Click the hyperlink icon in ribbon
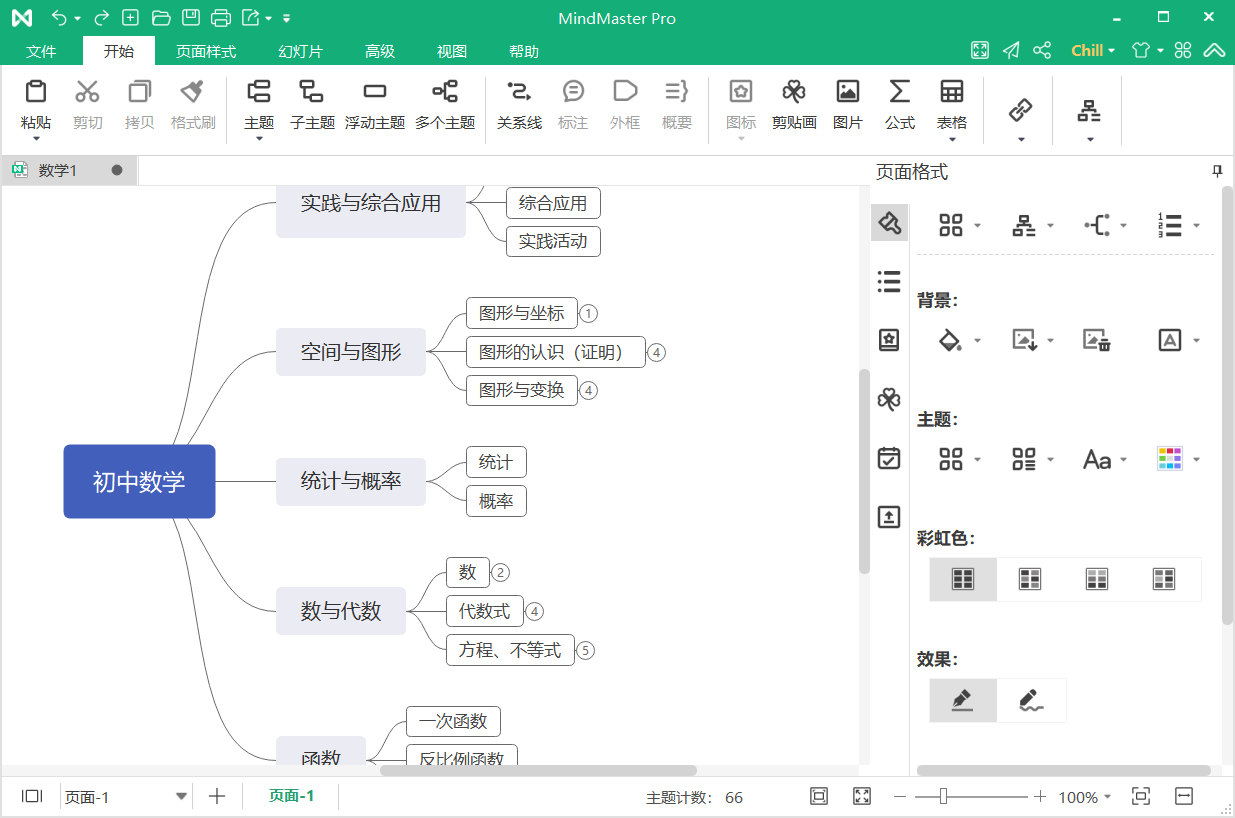This screenshot has height=818, width=1235. point(1021,109)
